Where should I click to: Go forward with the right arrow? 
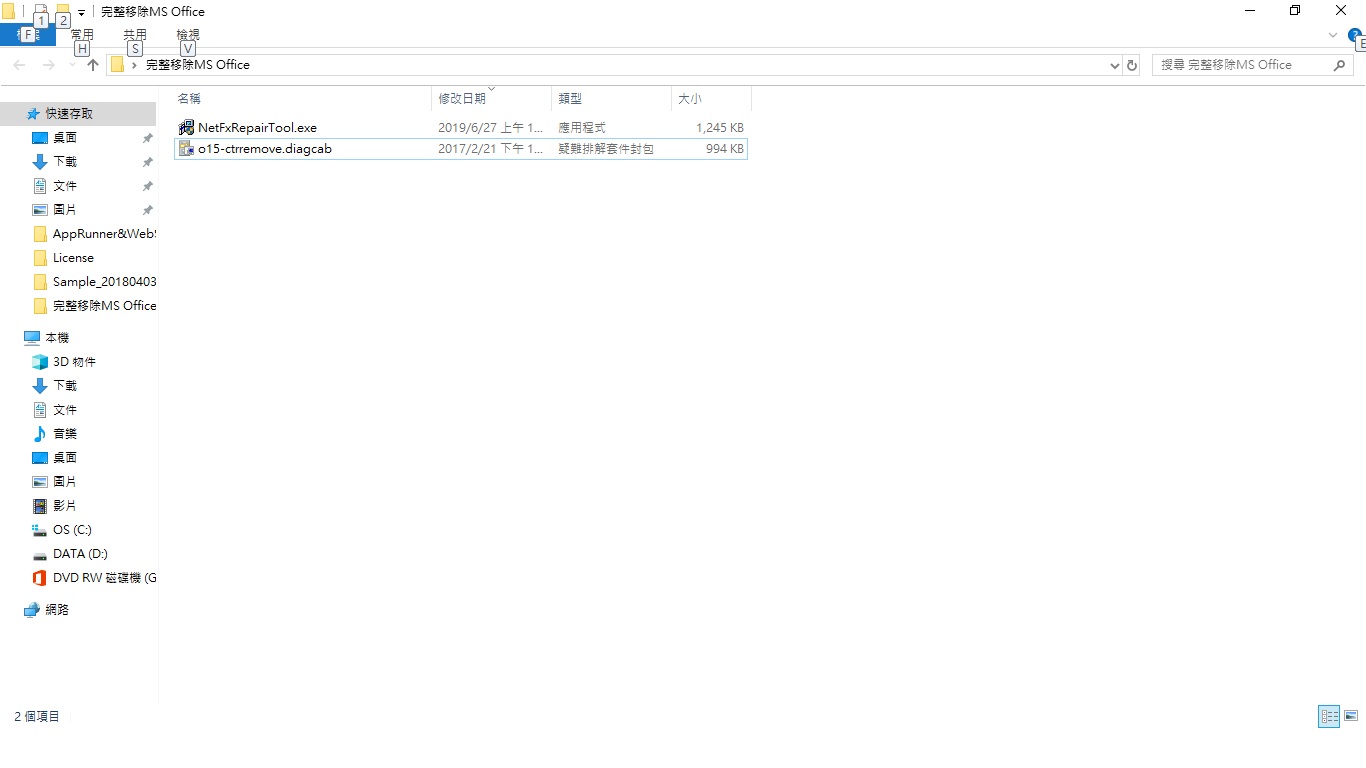coord(48,65)
